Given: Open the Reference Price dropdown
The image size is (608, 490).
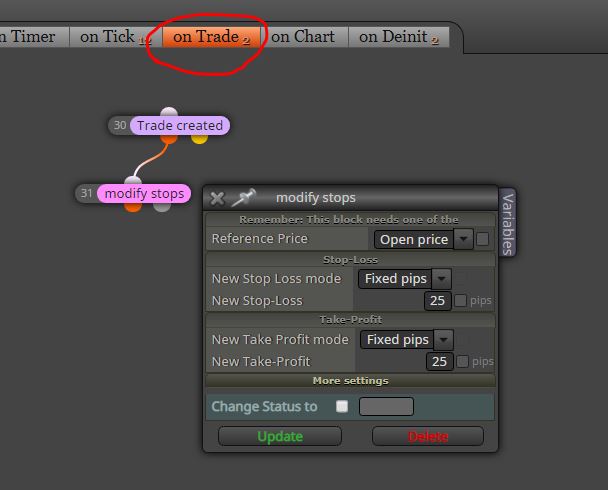Looking at the screenshot, I should point(423,240).
